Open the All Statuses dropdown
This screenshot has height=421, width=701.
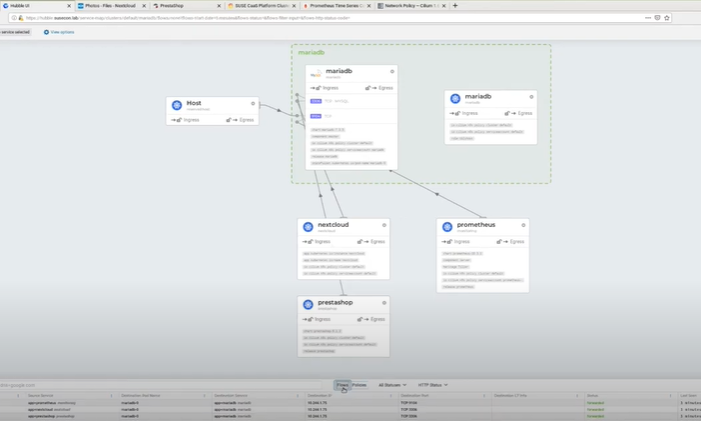point(392,385)
